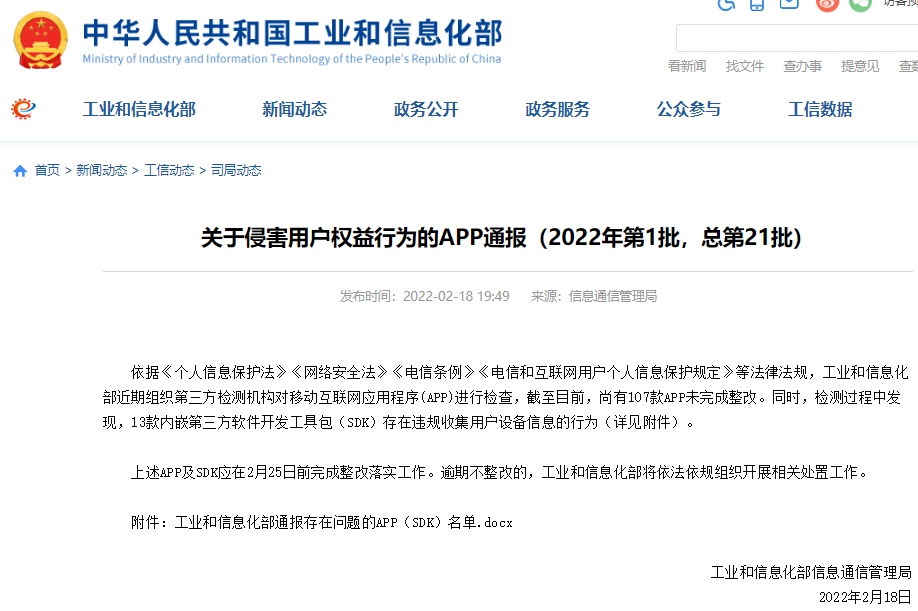Click the accessibility (barrier-free) icon

[x=724, y=6]
